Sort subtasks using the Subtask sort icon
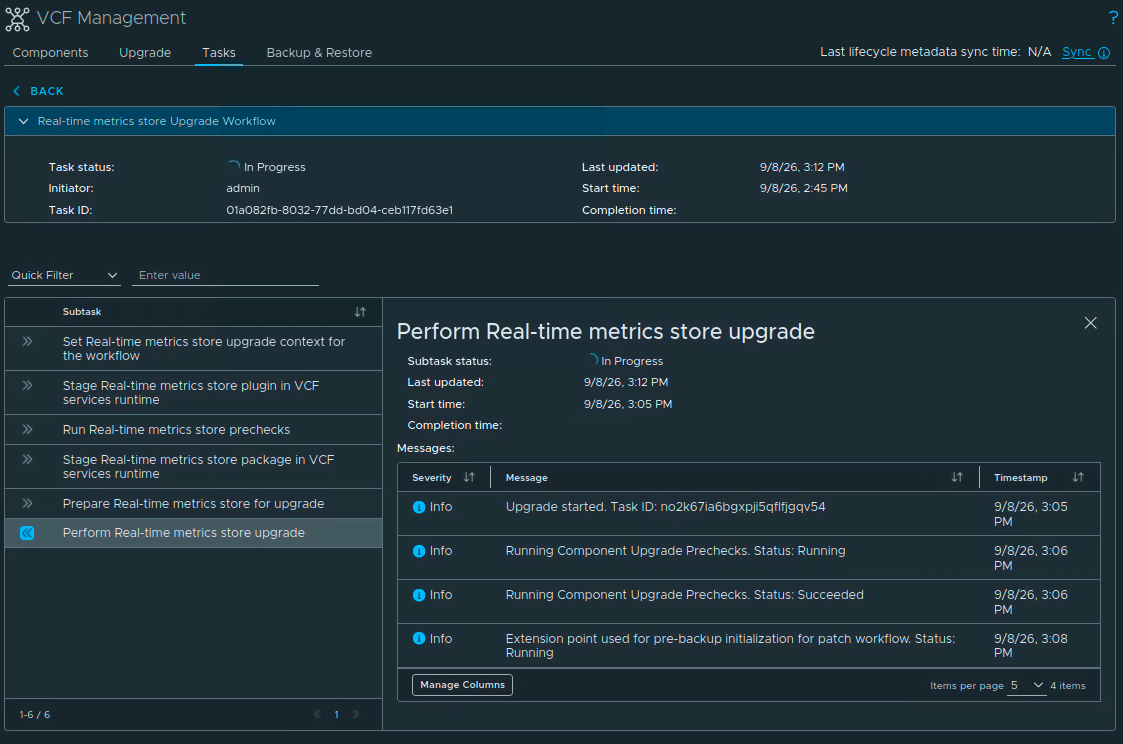The width and height of the screenshot is (1123, 744). (x=360, y=311)
